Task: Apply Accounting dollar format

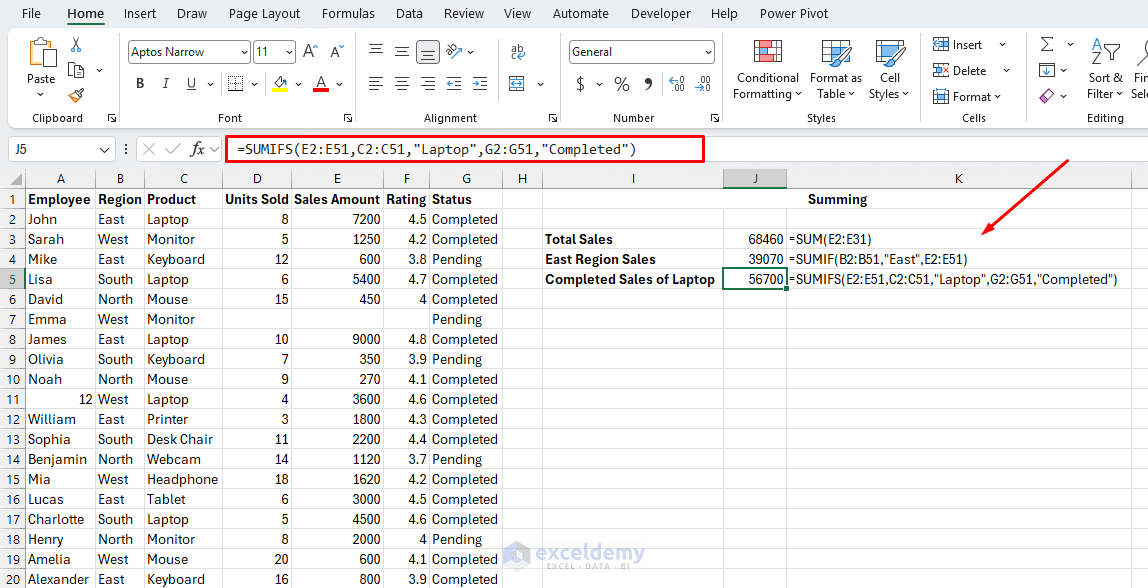Action: [581, 84]
